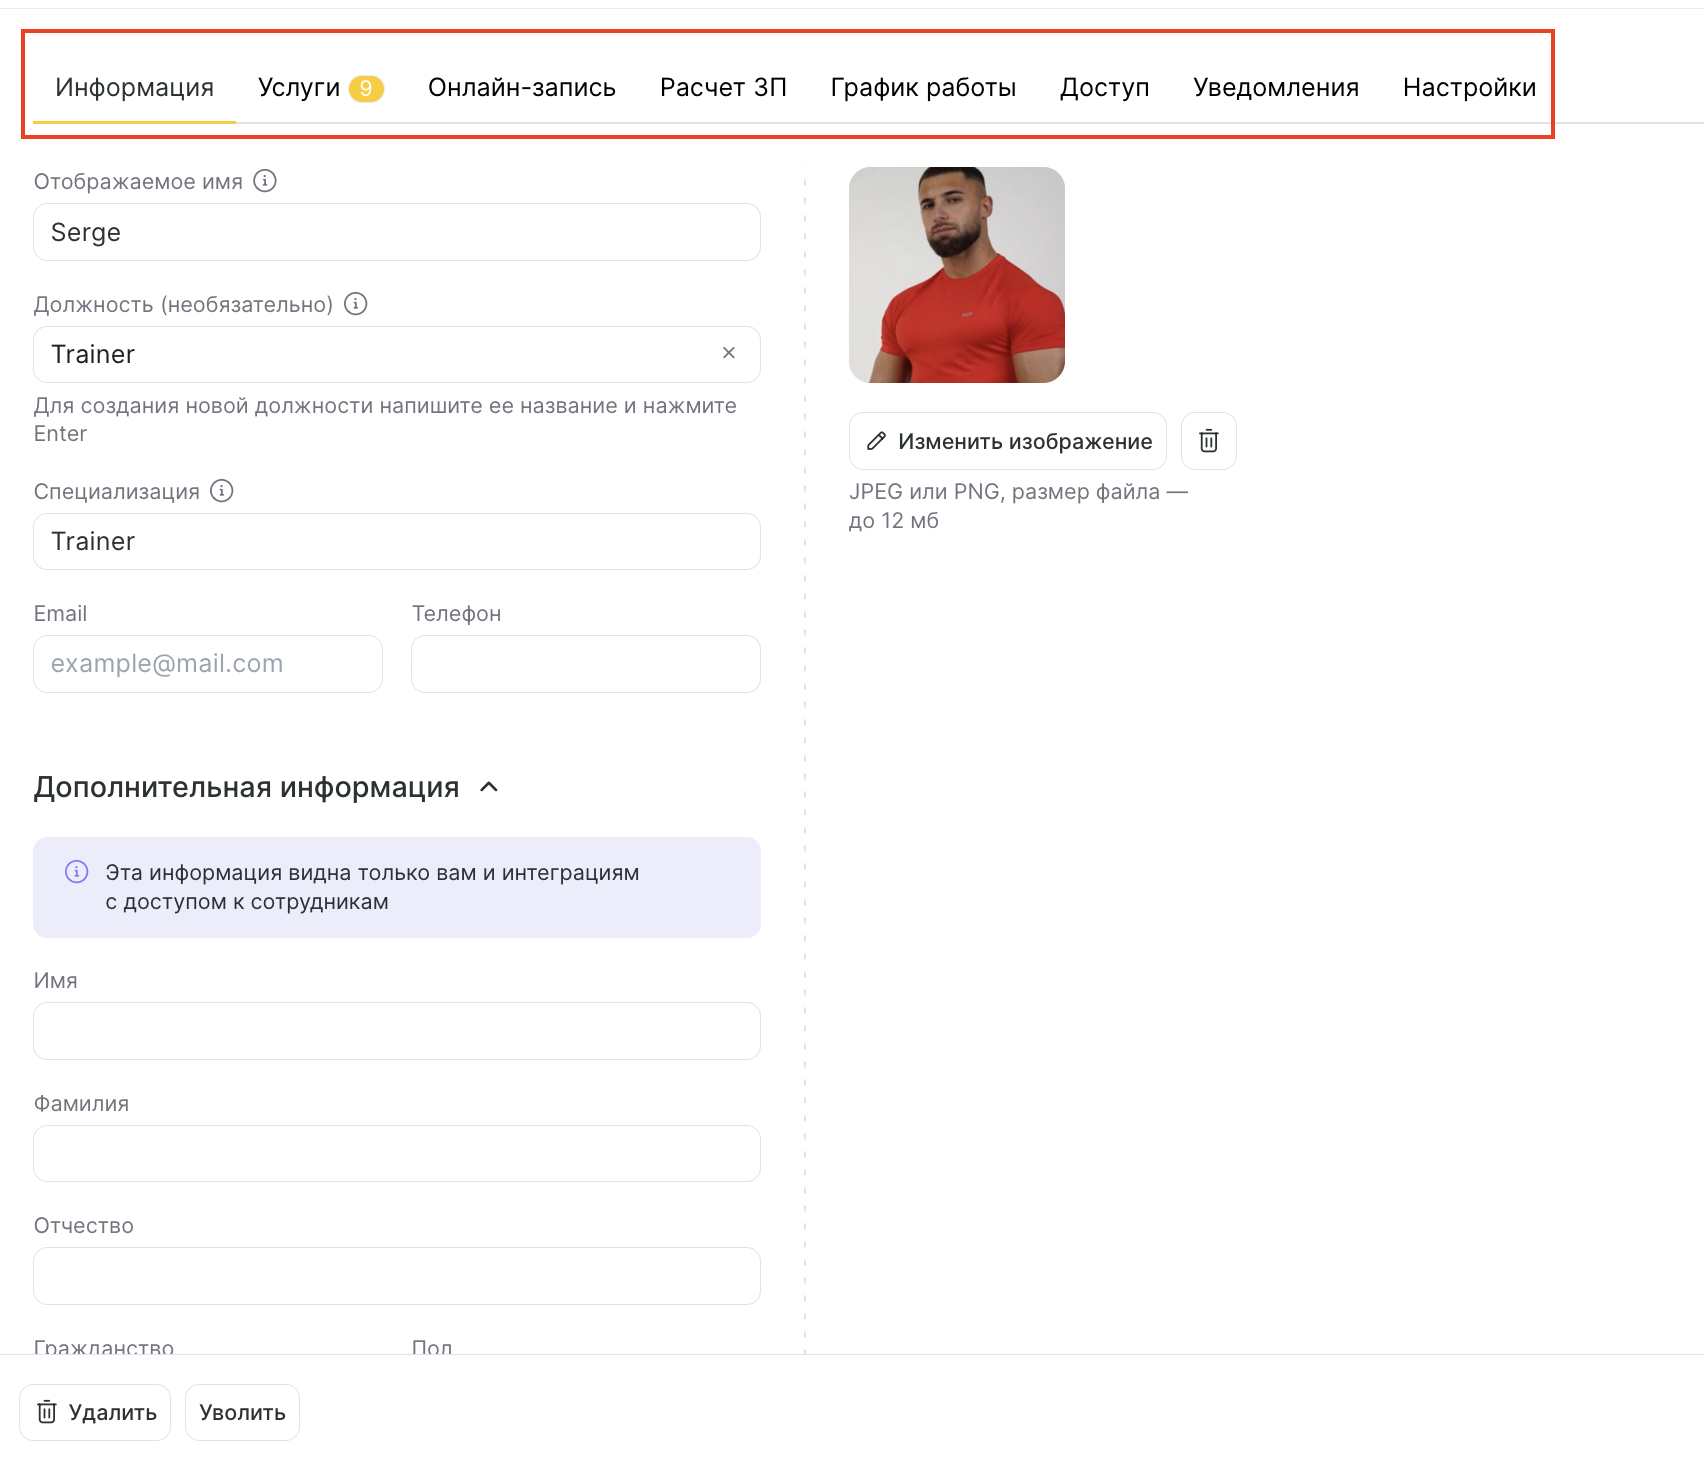Viewport: 1704px width, 1468px height.
Task: Switch to Уведомления tab
Action: [1275, 88]
